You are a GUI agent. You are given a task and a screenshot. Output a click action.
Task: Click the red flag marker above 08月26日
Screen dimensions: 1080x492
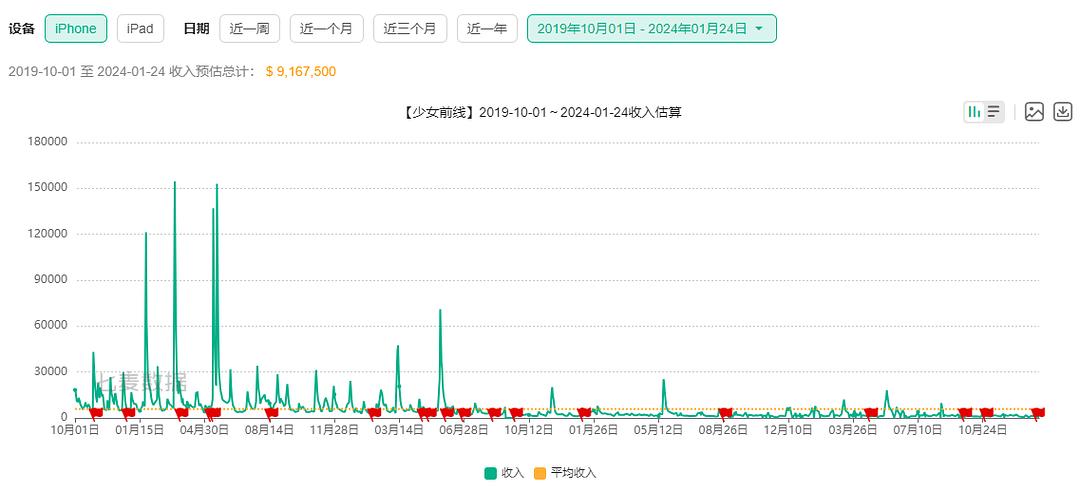(725, 413)
